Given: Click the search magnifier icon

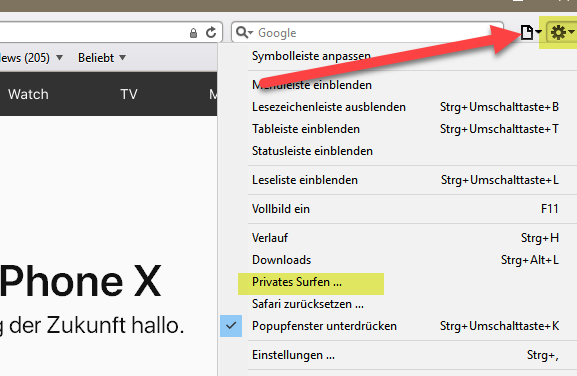Looking at the screenshot, I should pos(242,32).
